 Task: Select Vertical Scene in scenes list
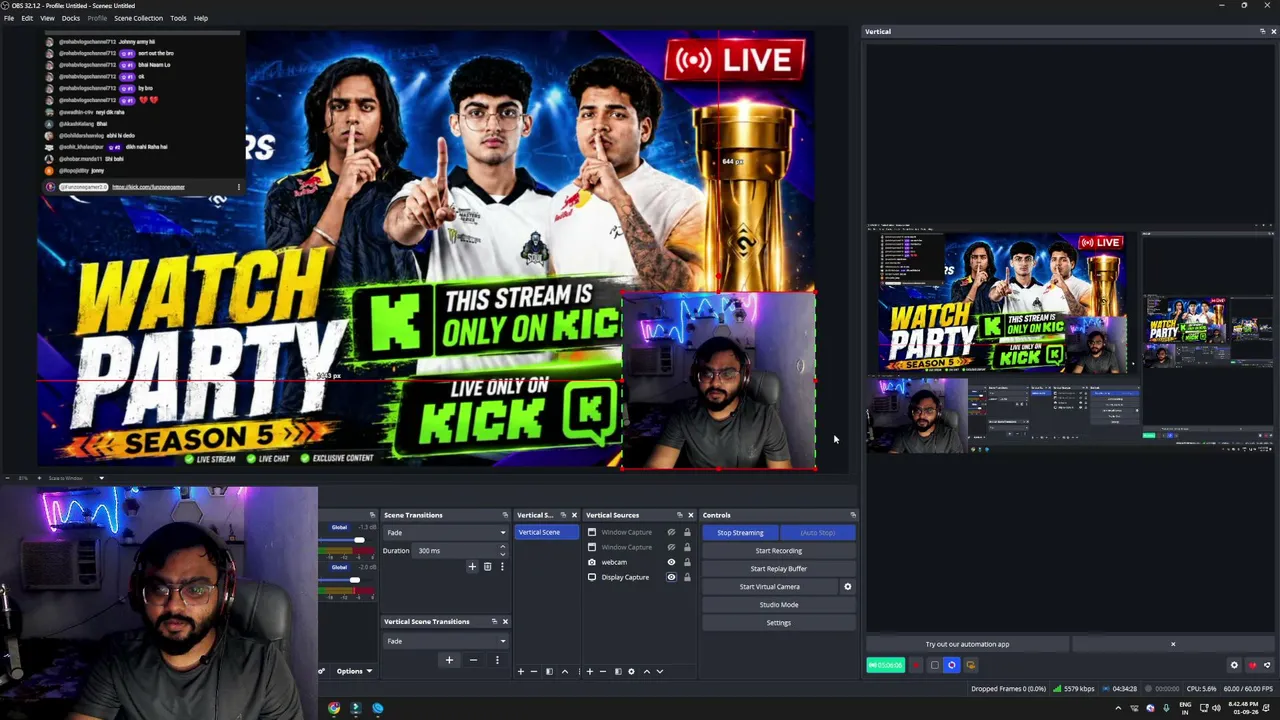(x=548, y=532)
